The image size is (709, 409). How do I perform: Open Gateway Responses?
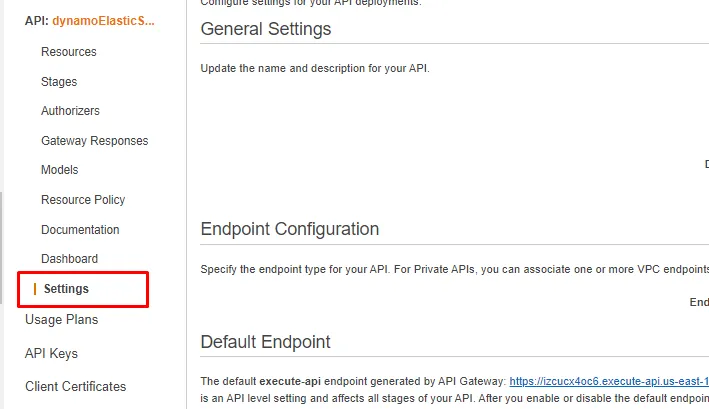coord(95,141)
